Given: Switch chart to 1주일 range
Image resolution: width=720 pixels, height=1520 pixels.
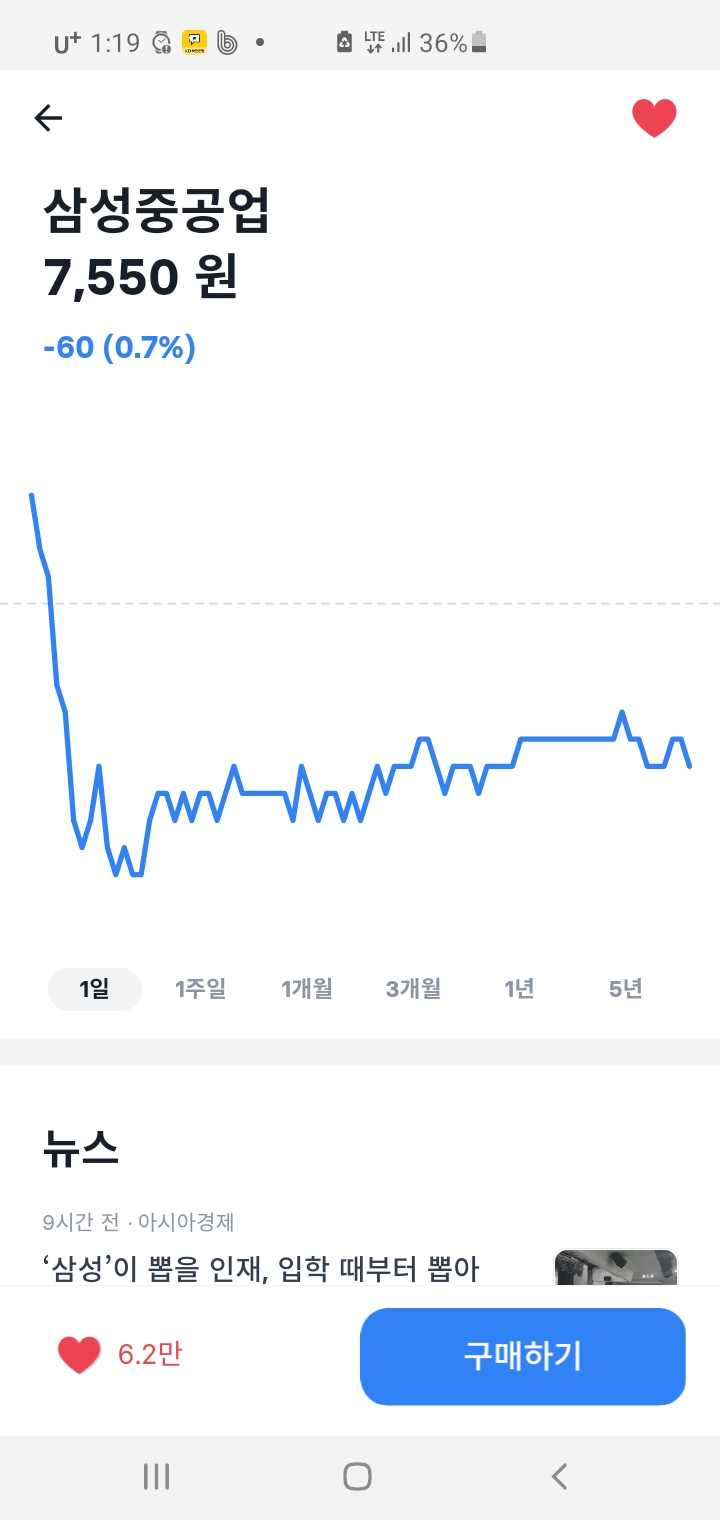Looking at the screenshot, I should [x=200, y=989].
